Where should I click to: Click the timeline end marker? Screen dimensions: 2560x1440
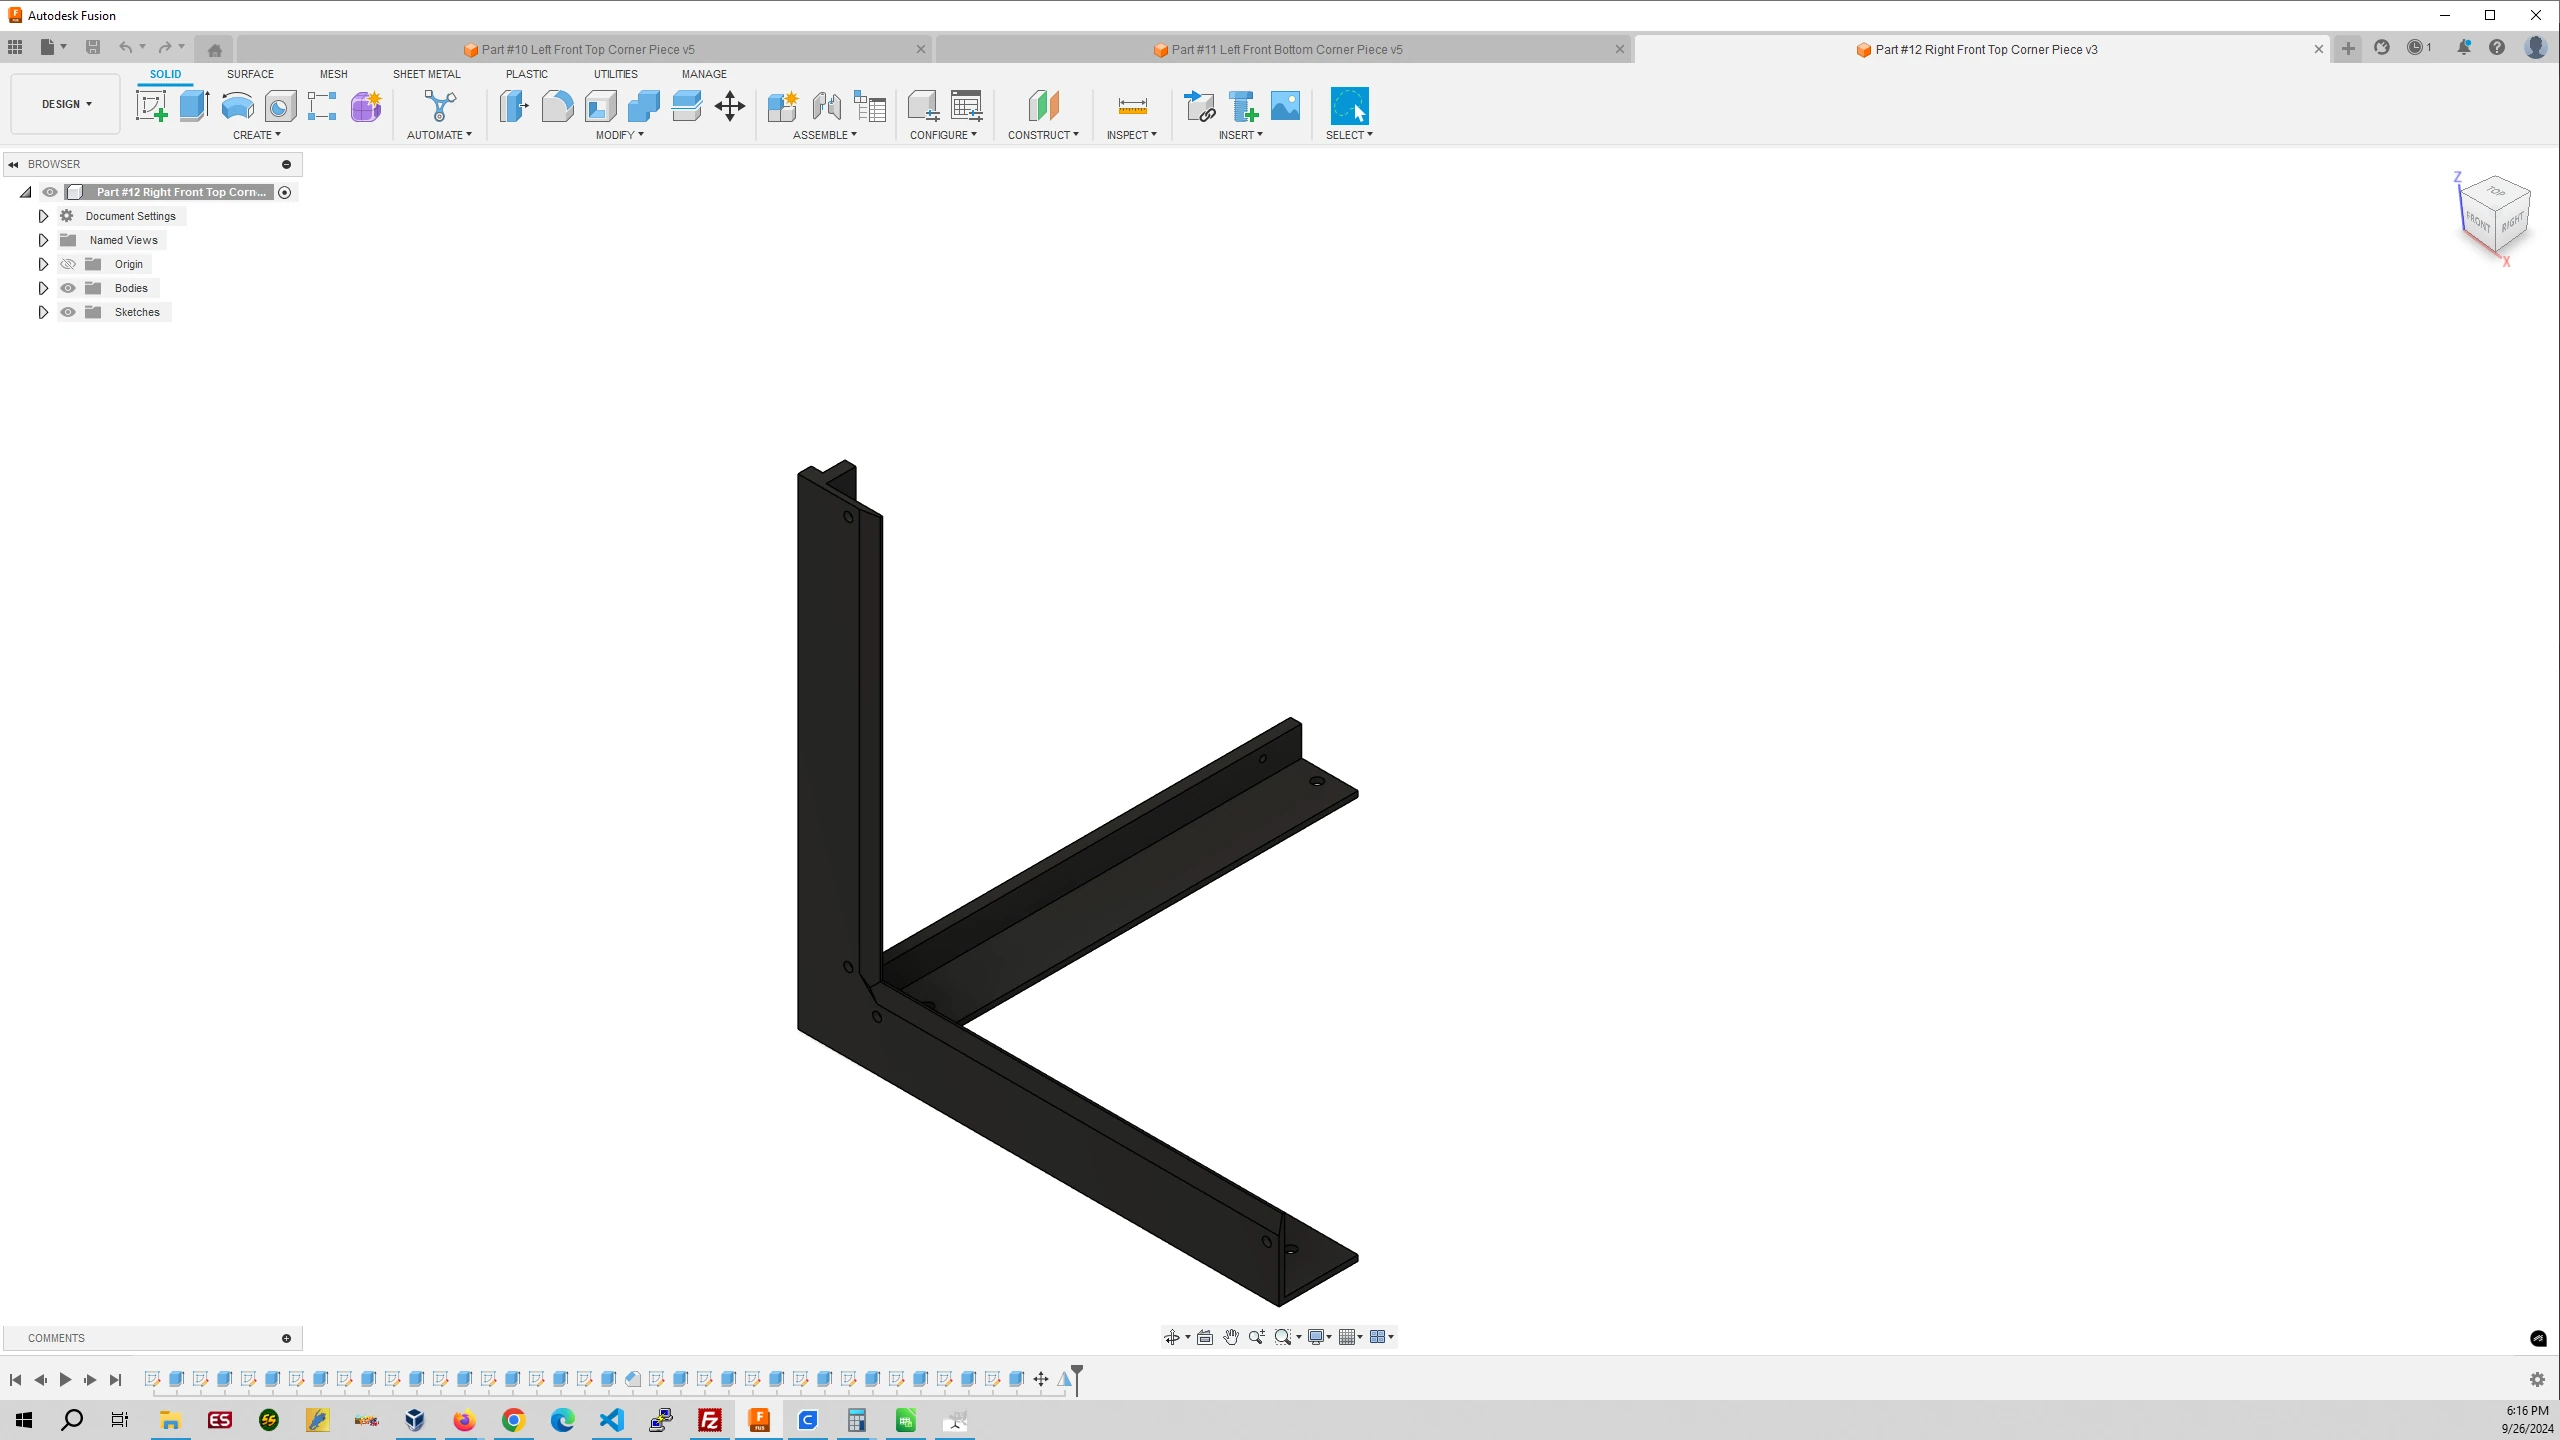1077,1378
